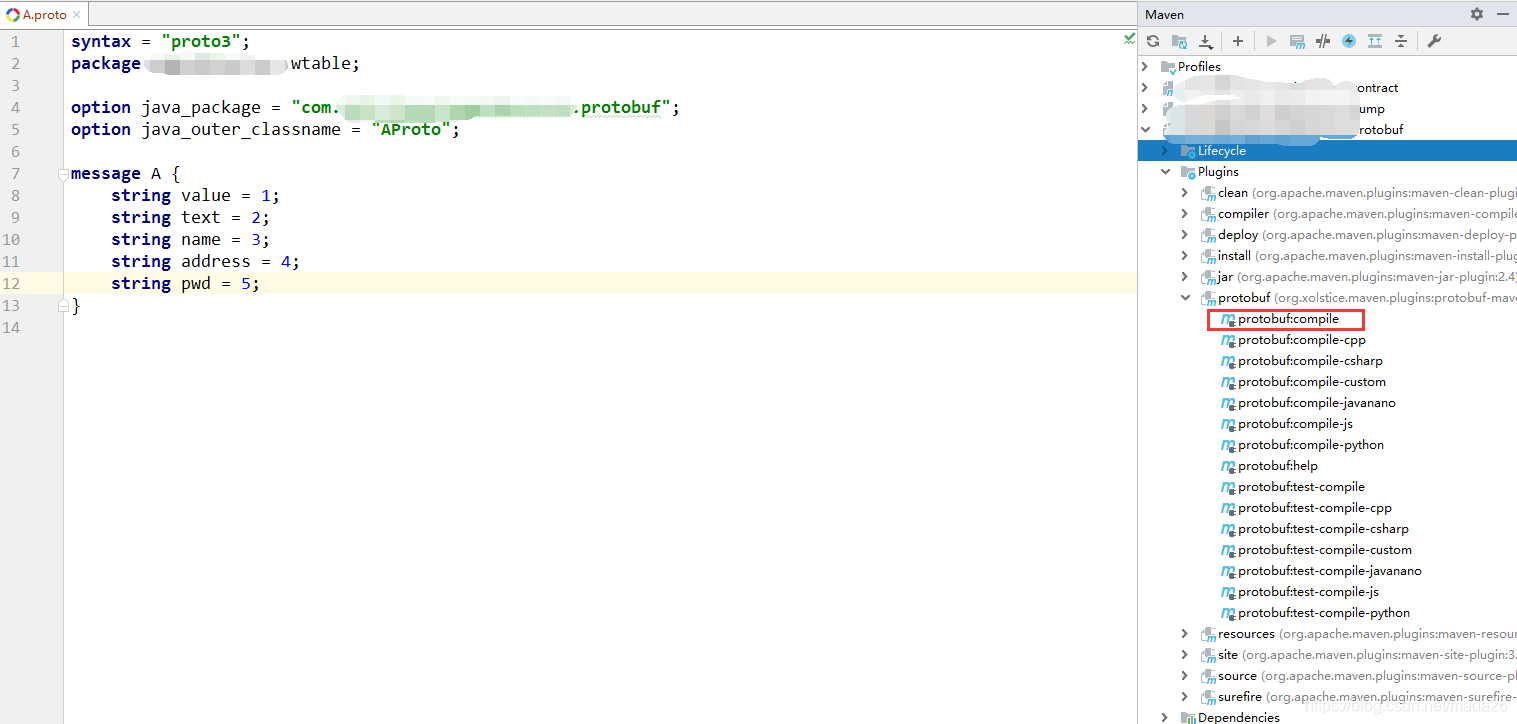The width and height of the screenshot is (1517, 724).
Task: Click line number 7 in the gutter
Action: [14, 173]
